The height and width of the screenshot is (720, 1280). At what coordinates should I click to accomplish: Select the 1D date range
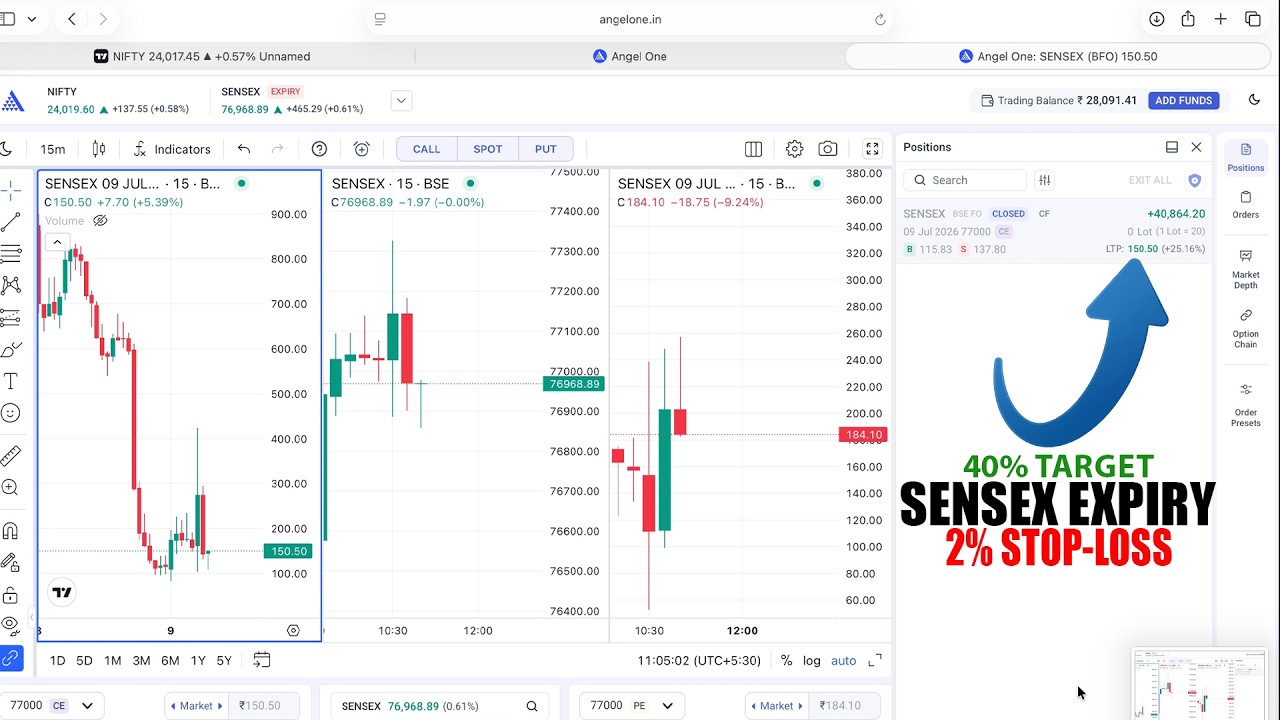click(x=57, y=660)
